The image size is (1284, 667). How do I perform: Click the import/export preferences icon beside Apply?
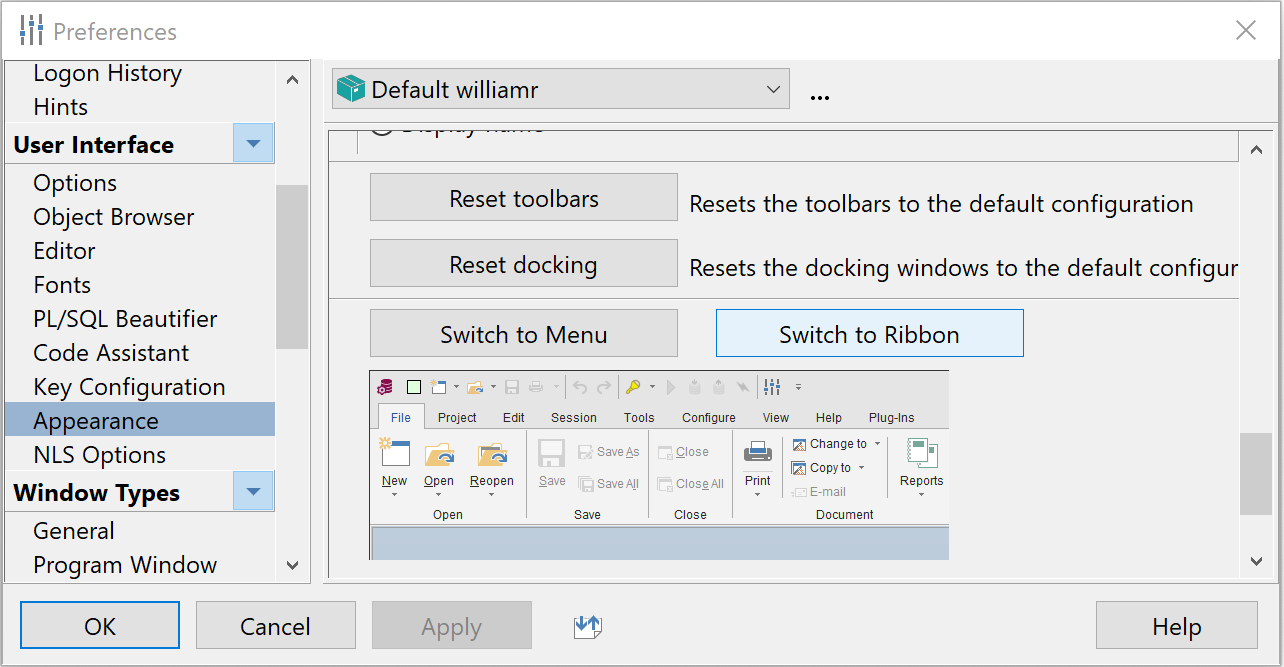point(588,627)
